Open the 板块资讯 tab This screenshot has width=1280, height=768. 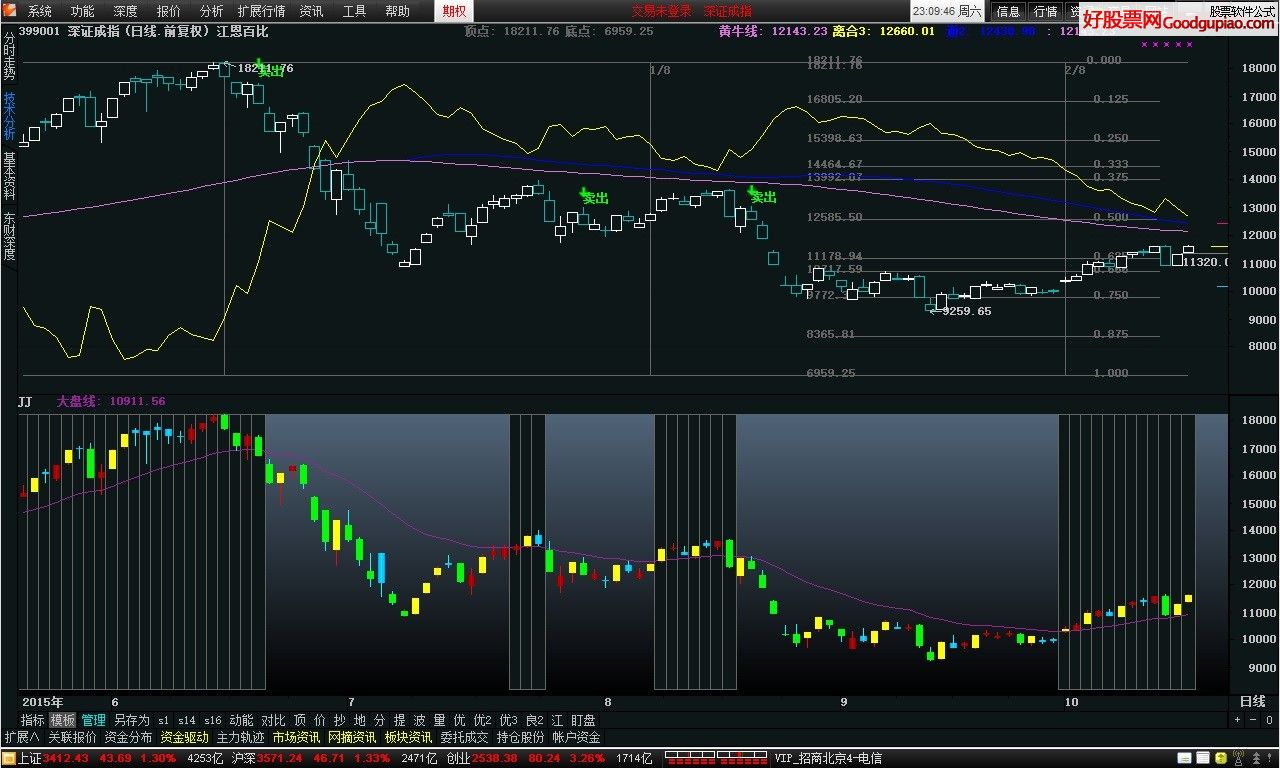click(408, 738)
